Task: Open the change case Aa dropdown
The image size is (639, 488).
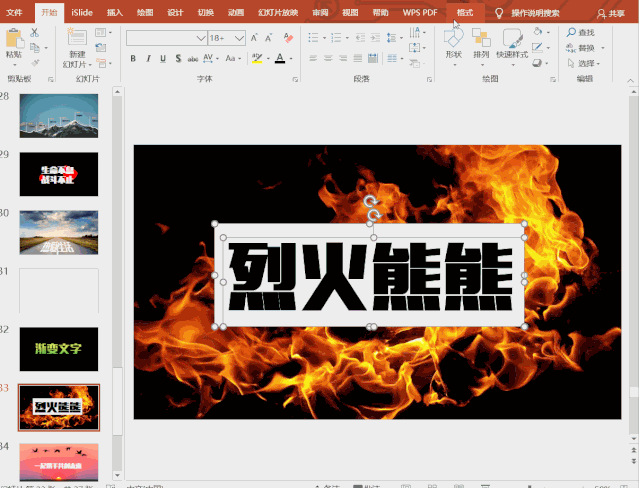Action: click(233, 58)
